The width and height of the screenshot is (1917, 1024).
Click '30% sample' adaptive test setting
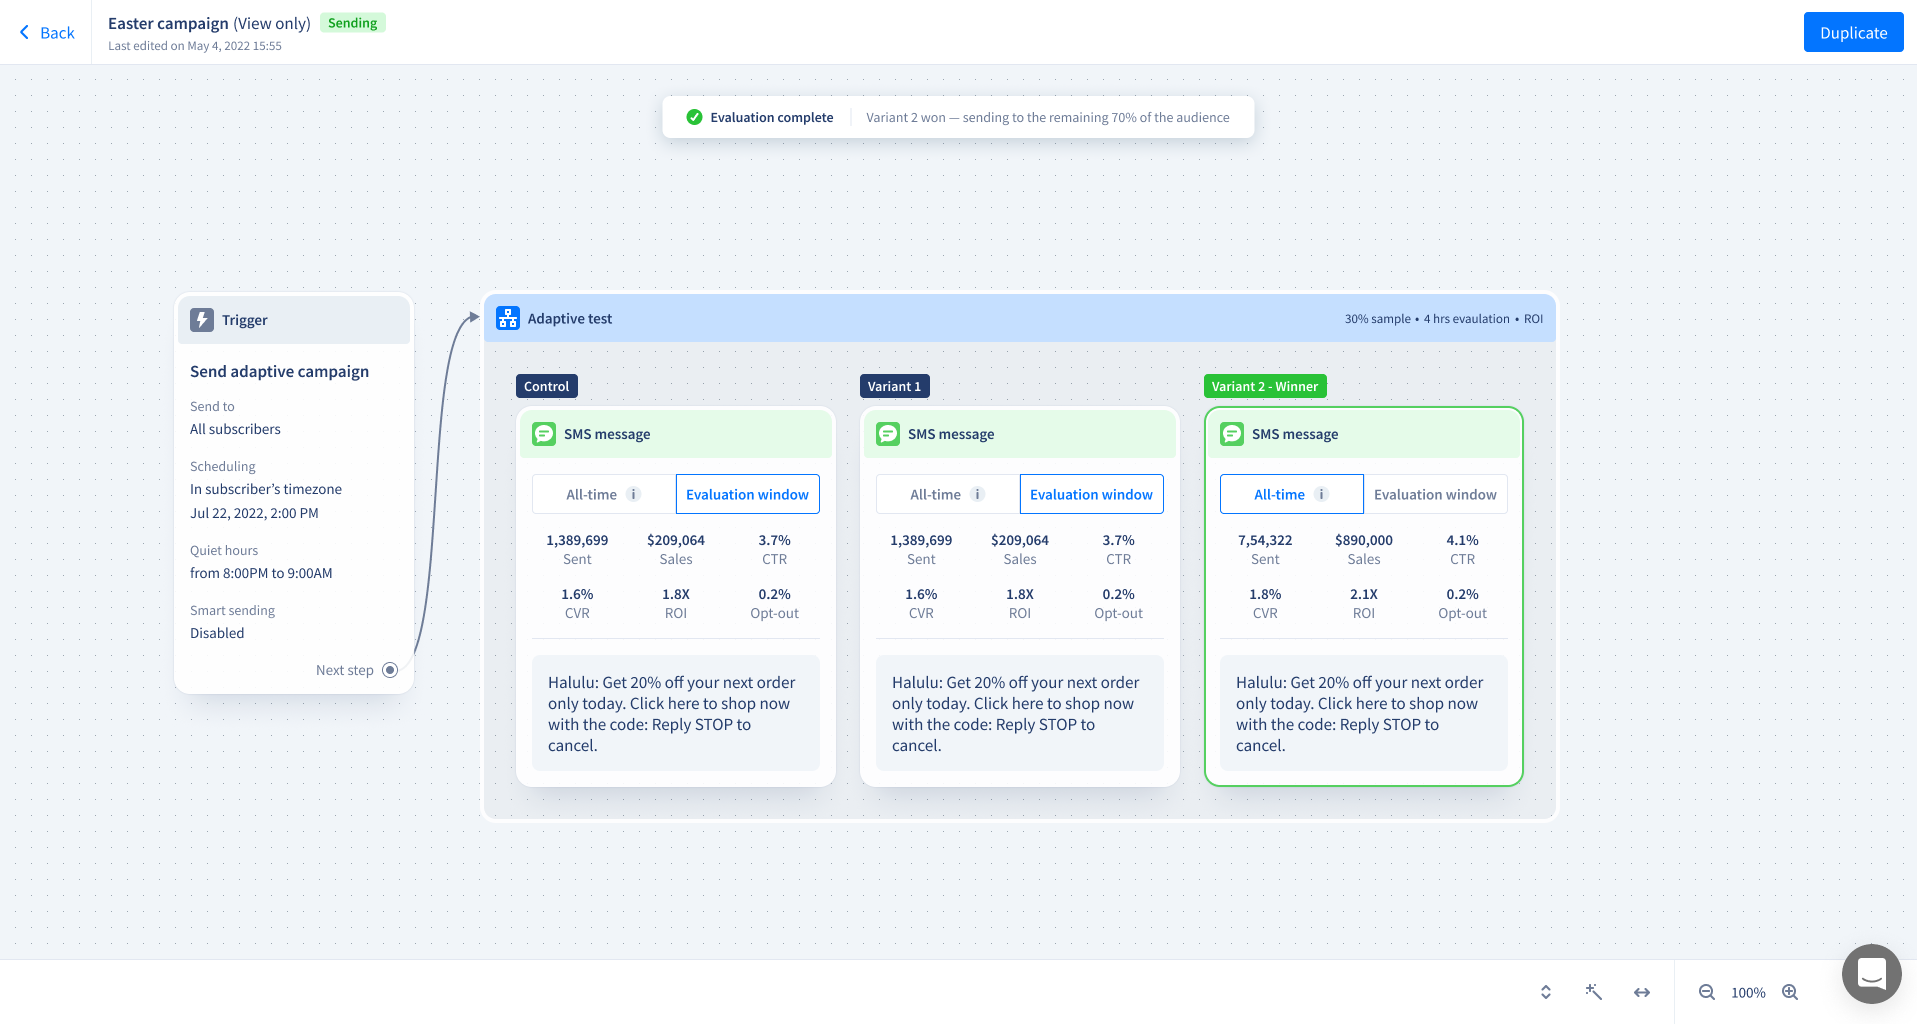coord(1377,319)
